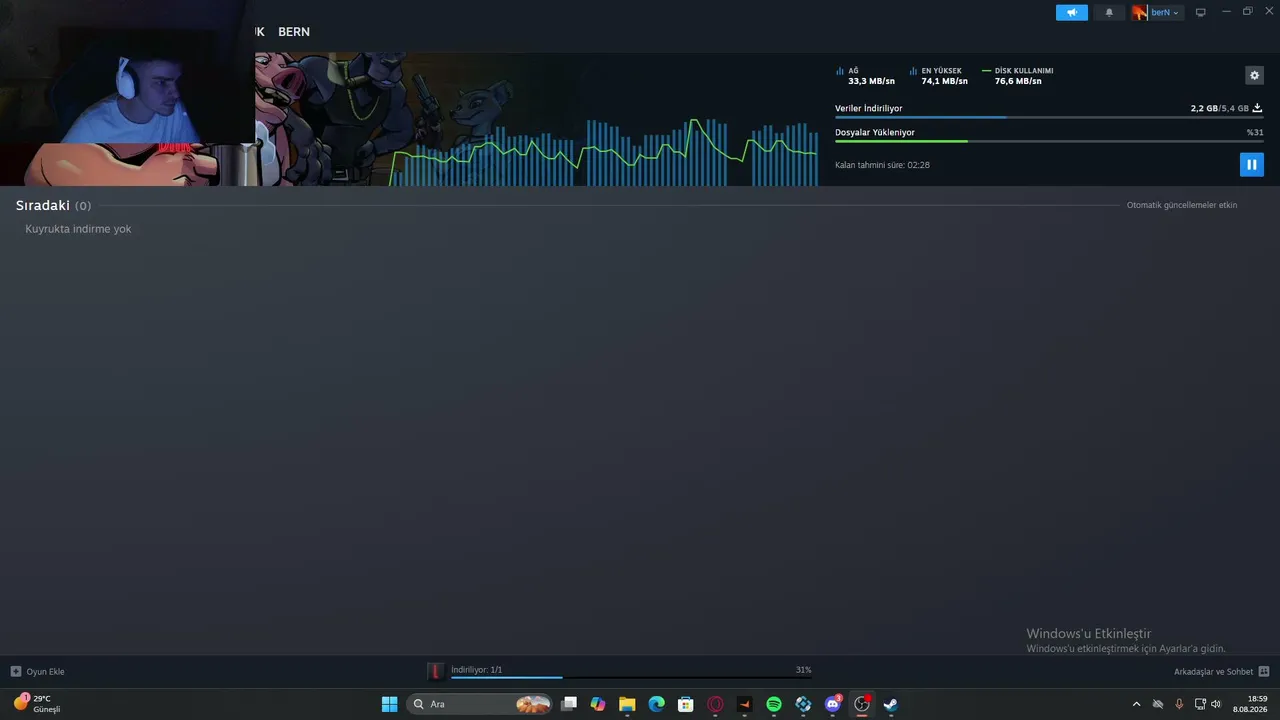Open the orange arrow app on taskbar
The width and height of the screenshot is (1280, 720).
(x=744, y=704)
